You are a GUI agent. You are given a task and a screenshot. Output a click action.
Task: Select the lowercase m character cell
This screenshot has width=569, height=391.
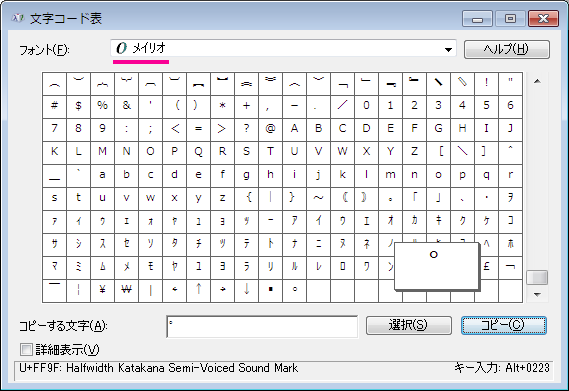[390, 176]
